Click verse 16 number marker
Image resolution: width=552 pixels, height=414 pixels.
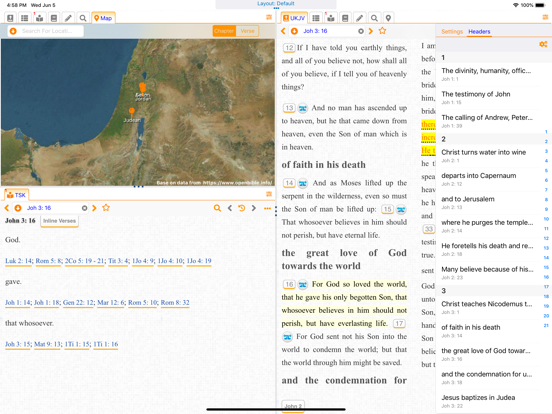pos(289,284)
